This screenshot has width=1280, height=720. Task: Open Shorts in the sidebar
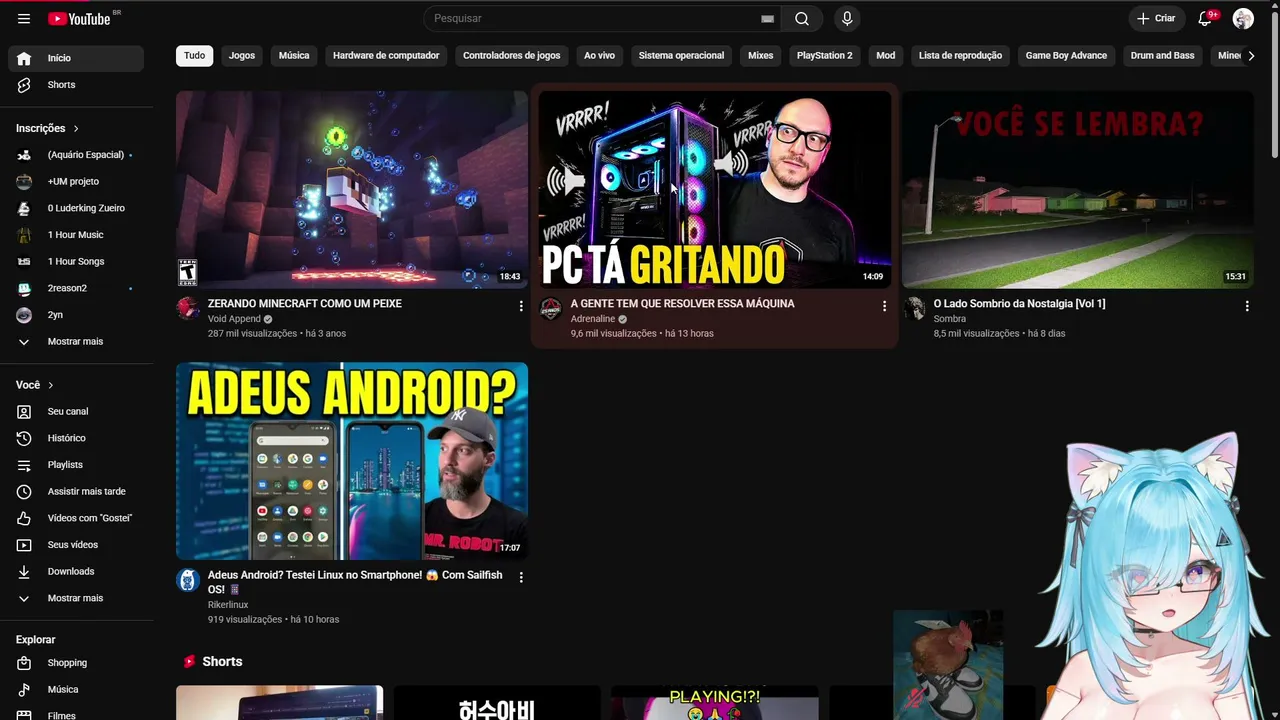pyautogui.click(x=76, y=85)
